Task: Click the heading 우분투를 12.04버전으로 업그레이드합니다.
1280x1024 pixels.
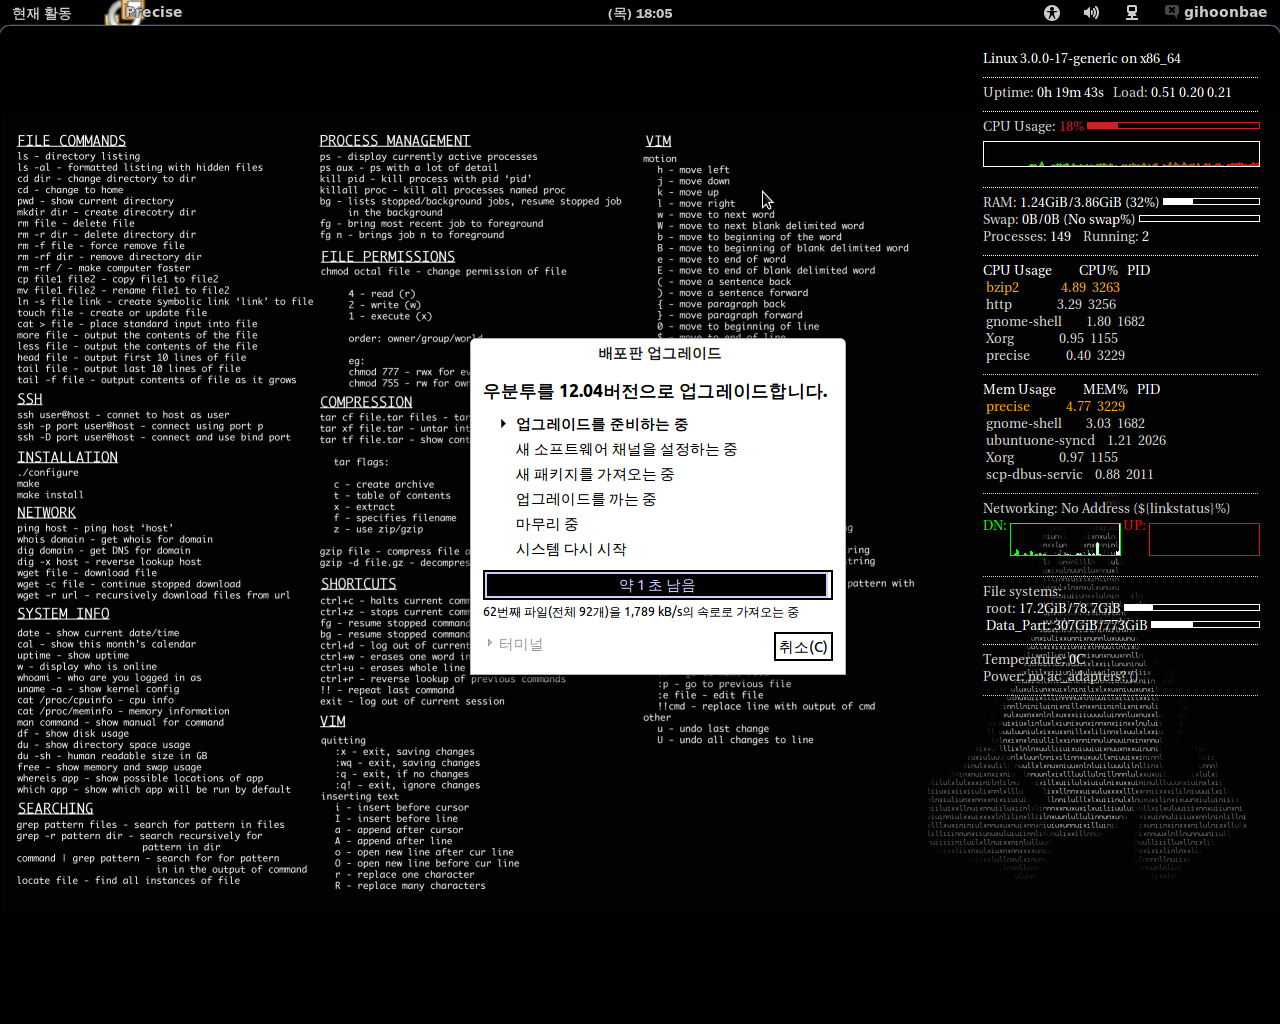Action: [655, 391]
